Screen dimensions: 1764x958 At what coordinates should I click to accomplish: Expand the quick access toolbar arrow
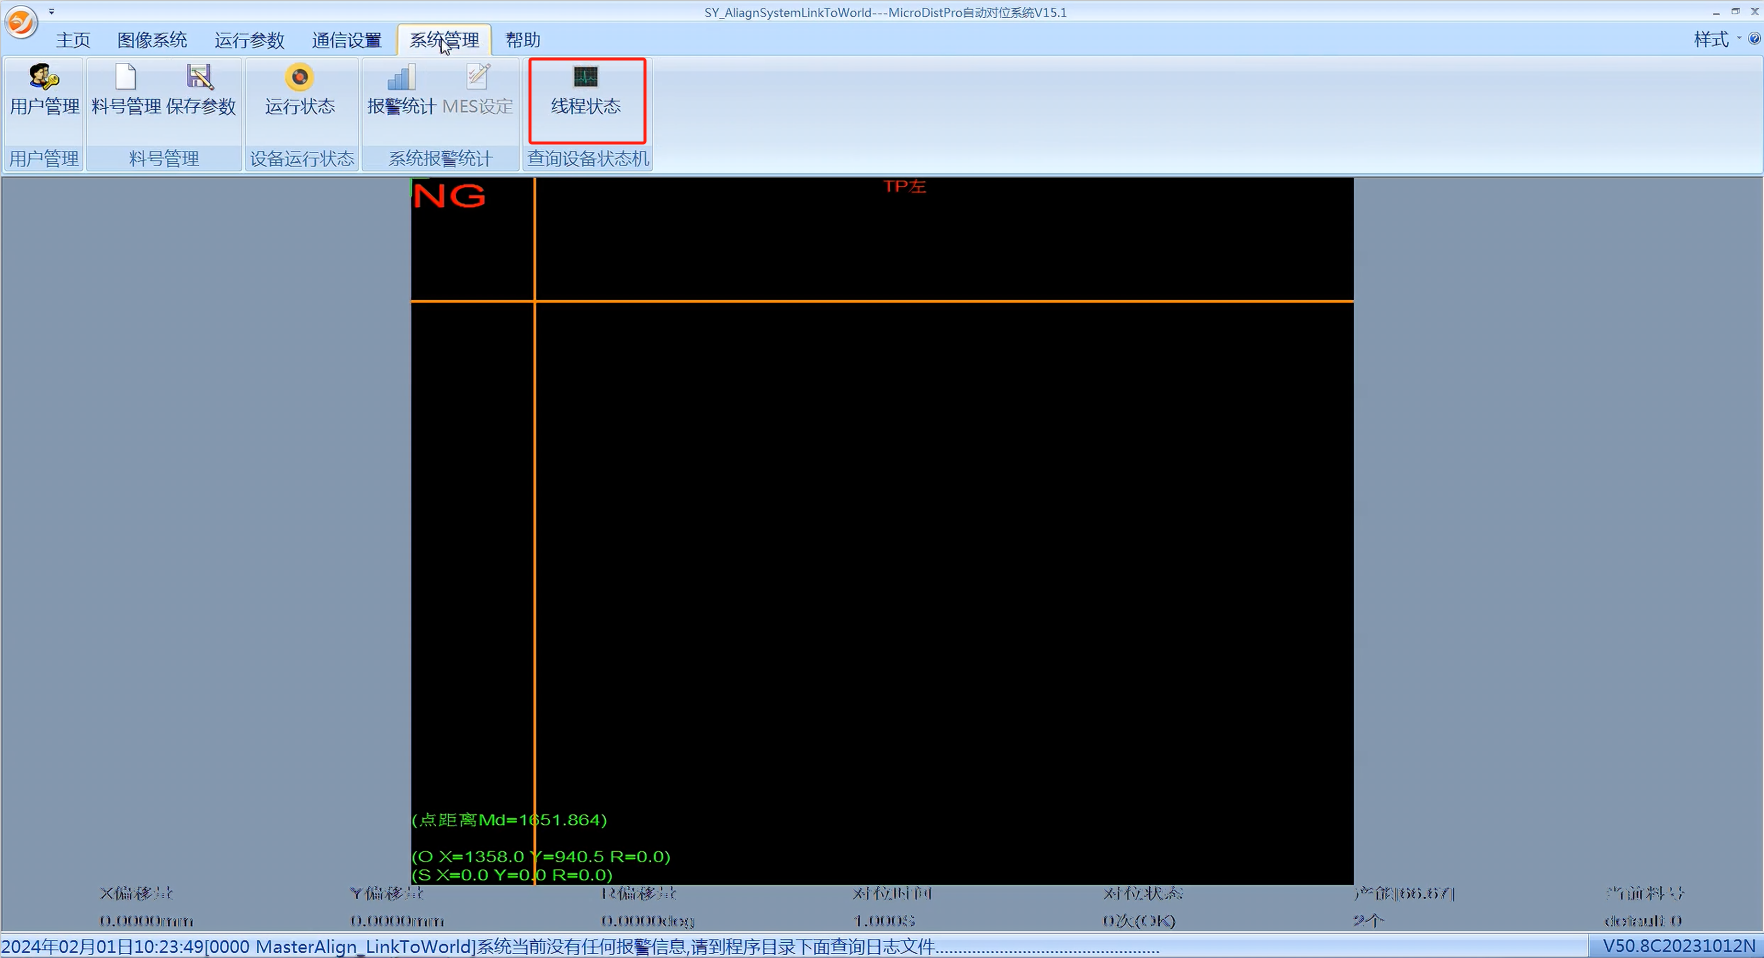[51, 12]
